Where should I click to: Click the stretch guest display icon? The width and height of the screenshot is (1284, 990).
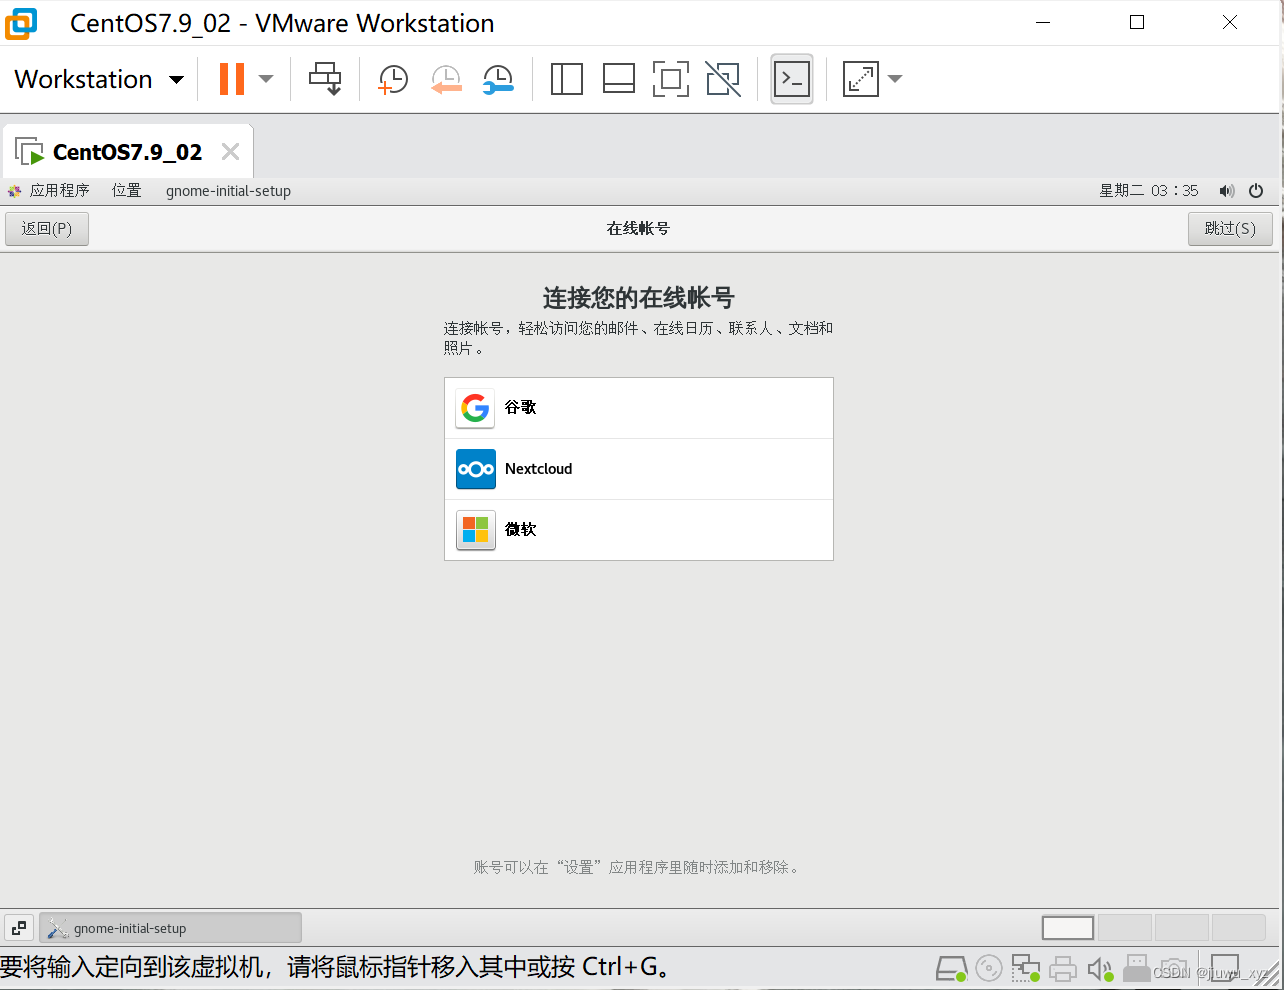tap(861, 79)
